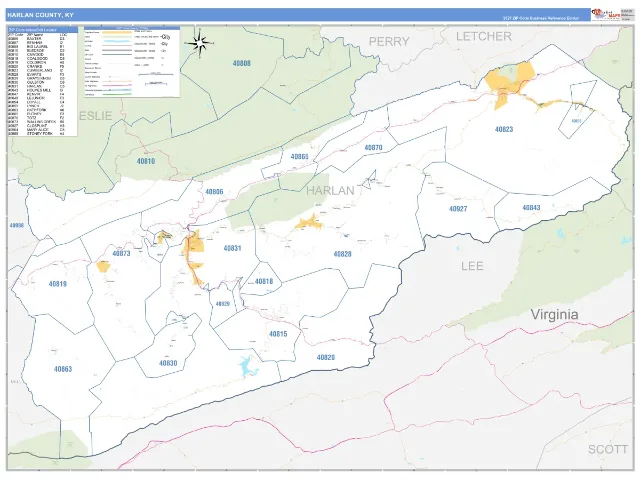The width and height of the screenshot is (640, 480).
Task: Click the Virginia state label
Action: [554, 315]
